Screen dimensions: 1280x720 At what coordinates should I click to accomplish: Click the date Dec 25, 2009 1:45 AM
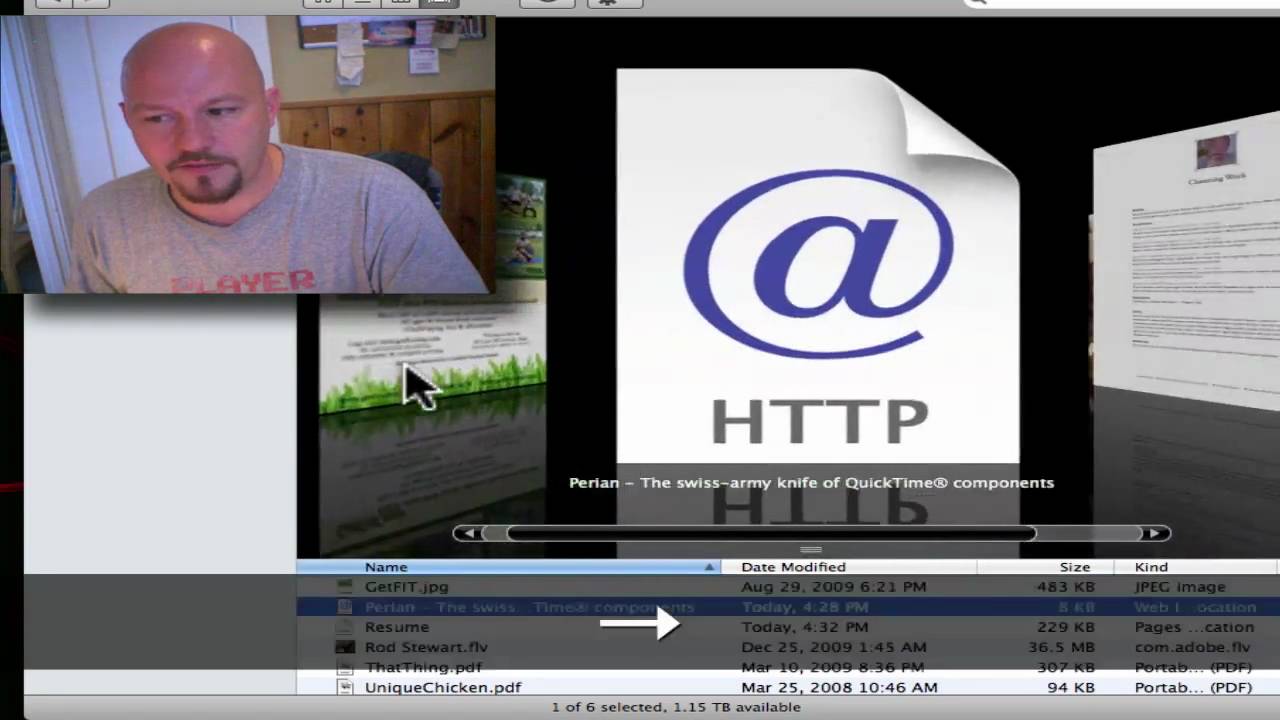point(834,647)
